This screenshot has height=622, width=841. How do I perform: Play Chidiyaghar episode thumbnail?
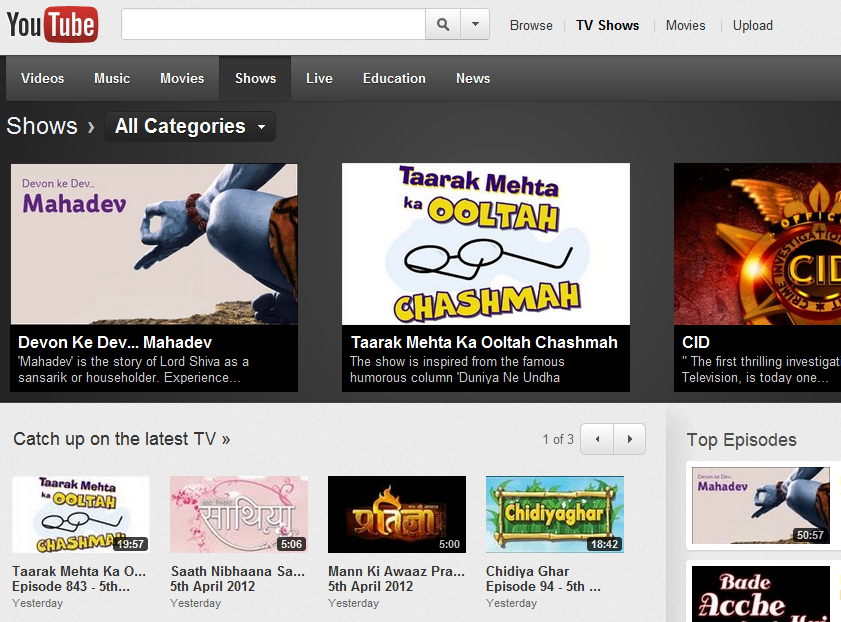[x=555, y=514]
